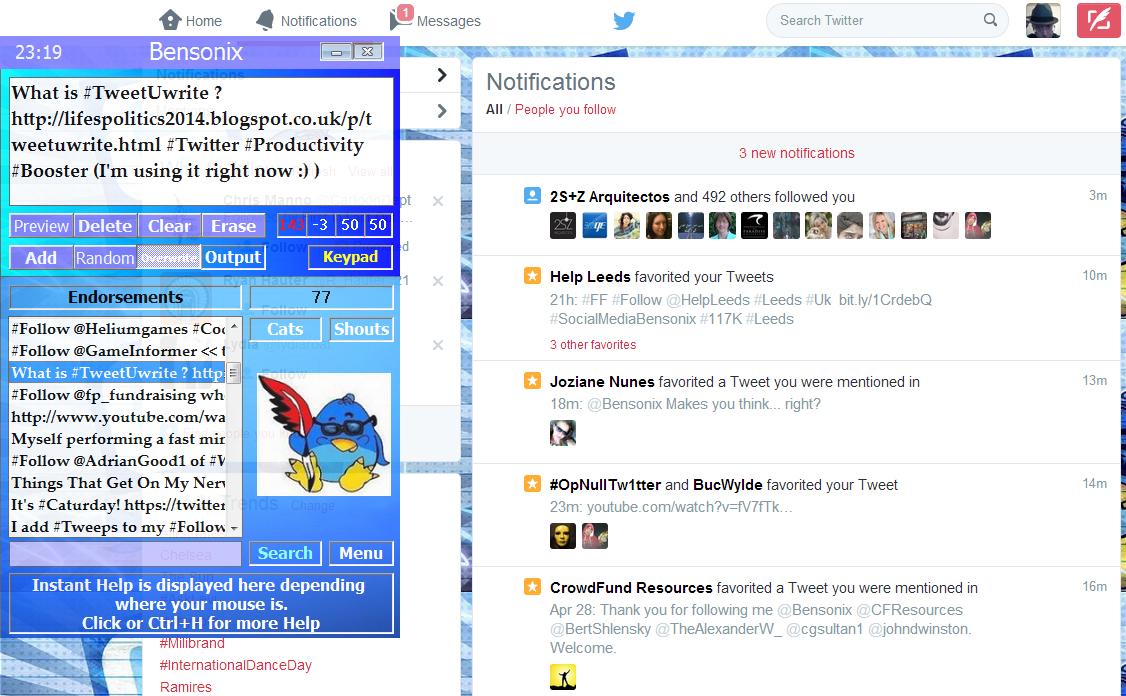Minimize the Bensonix window
The height and width of the screenshot is (696, 1126).
[336, 52]
